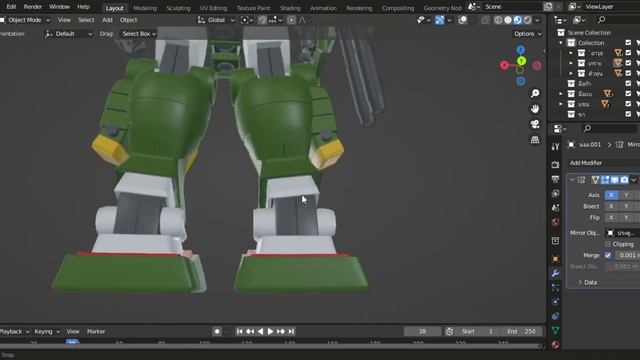Switch to the Shading workspace tab
The image size is (640, 360).
(290, 8)
